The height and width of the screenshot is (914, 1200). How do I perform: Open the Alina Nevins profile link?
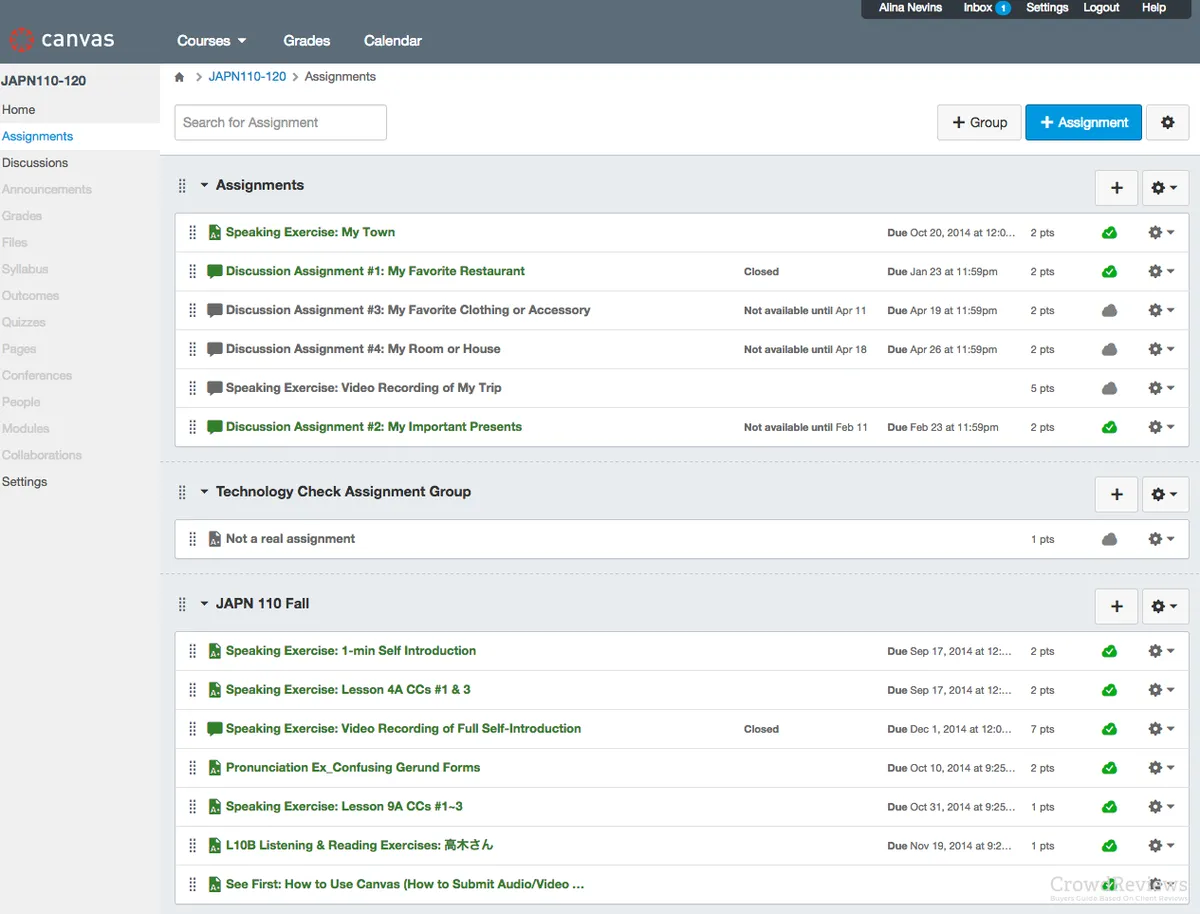point(910,8)
